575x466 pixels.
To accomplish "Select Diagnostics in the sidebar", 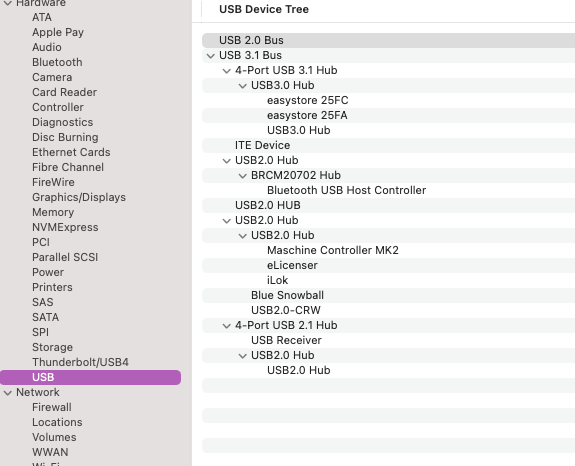I will (x=63, y=122).
